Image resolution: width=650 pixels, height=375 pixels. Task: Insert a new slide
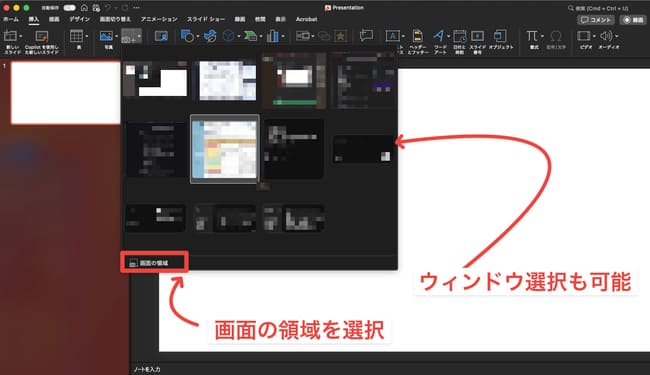(10, 36)
